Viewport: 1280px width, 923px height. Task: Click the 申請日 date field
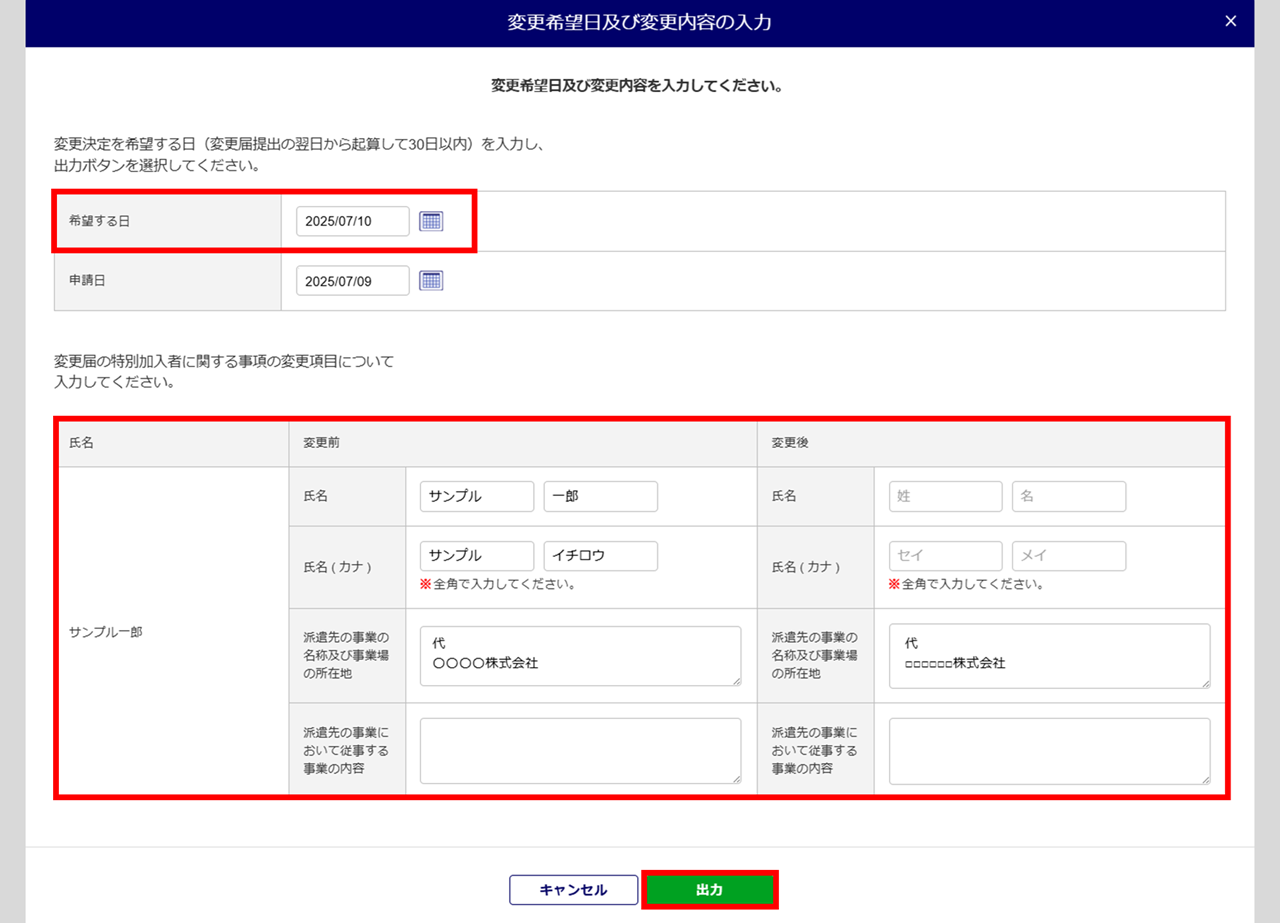[x=352, y=281]
